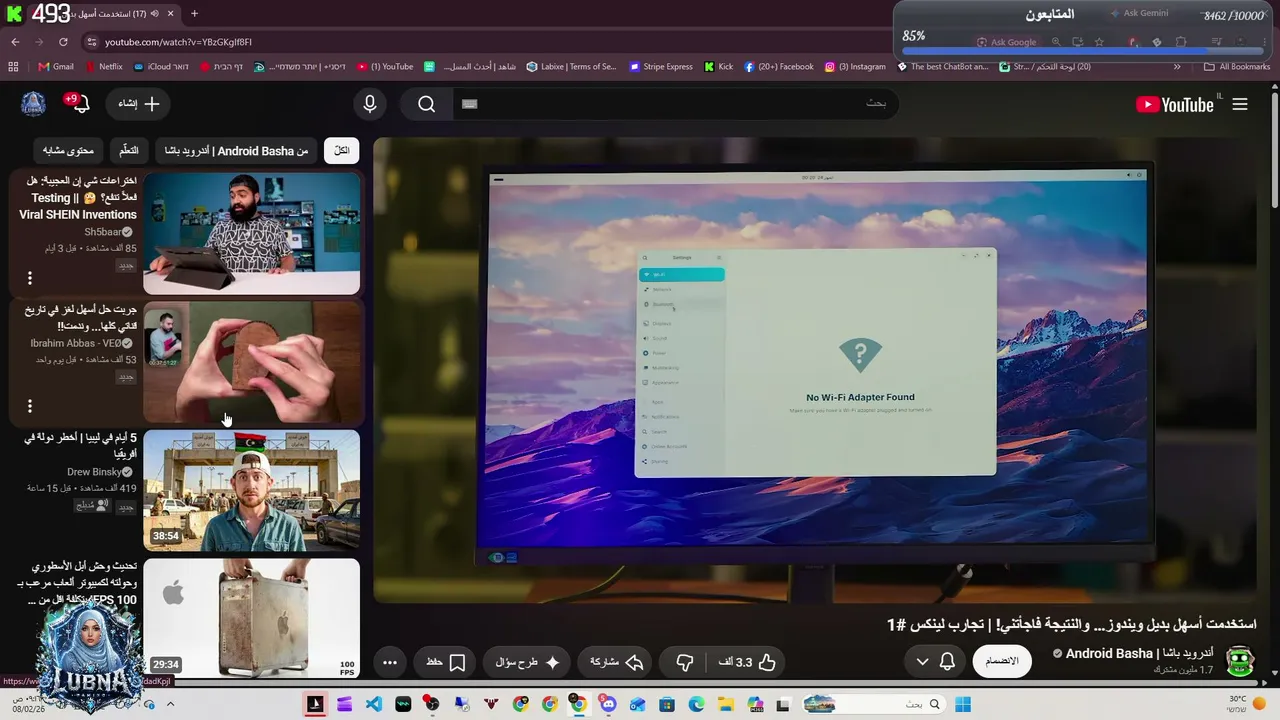
Task: Play the Libya 38:54 video thumbnail
Action: click(251, 490)
